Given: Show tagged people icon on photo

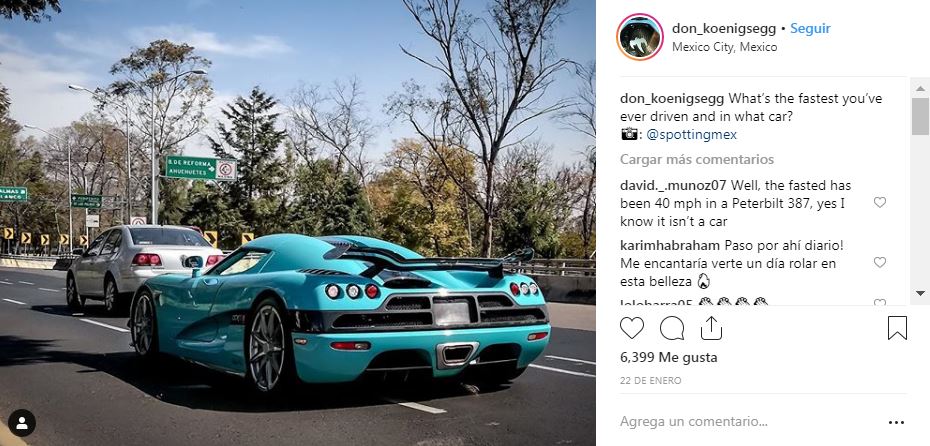Looking at the screenshot, I should [x=22, y=423].
